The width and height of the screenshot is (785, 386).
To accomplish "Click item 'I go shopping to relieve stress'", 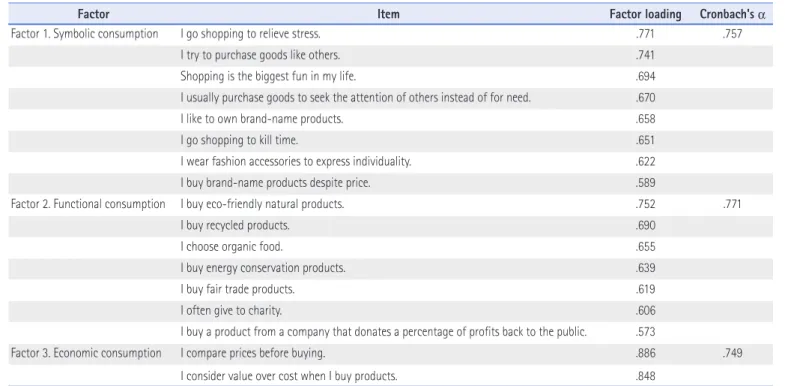I will (x=250, y=34).
